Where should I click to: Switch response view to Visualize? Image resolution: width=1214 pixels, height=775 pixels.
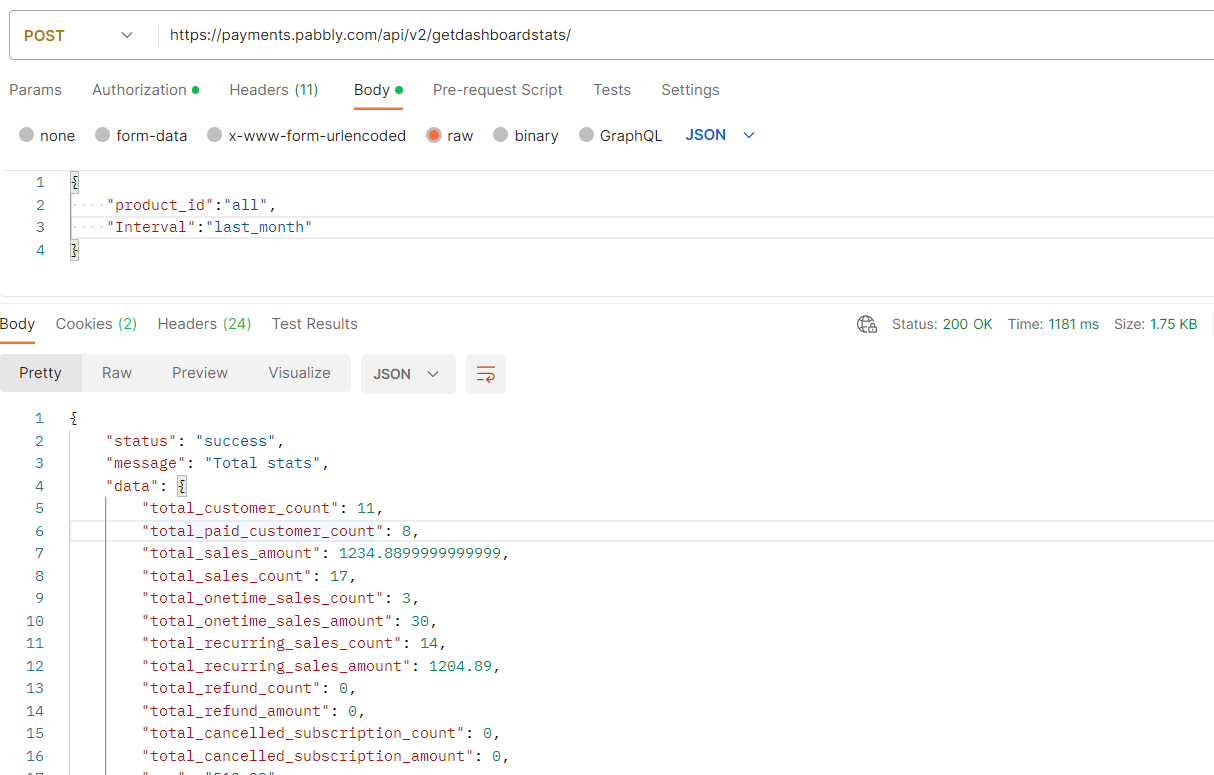tap(299, 373)
